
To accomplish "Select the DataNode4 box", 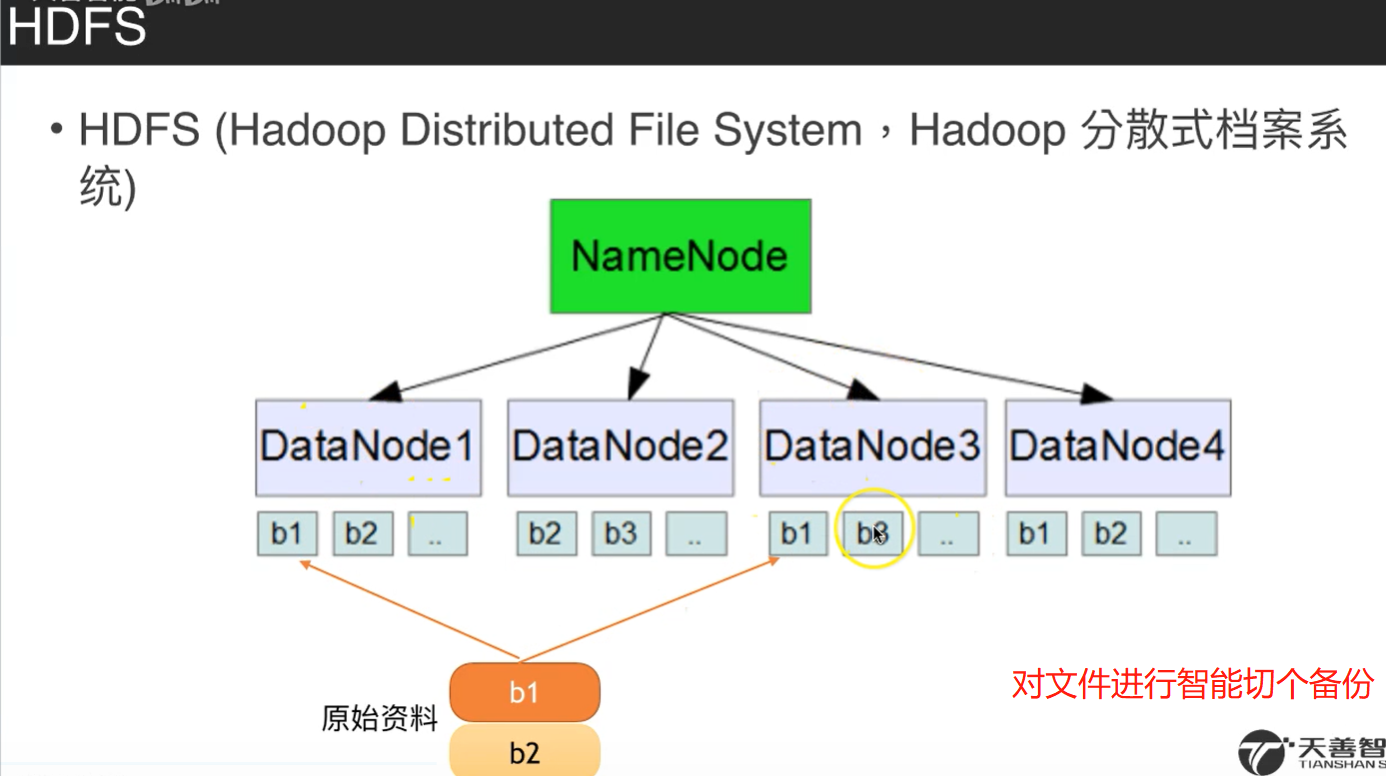I will coord(1118,448).
